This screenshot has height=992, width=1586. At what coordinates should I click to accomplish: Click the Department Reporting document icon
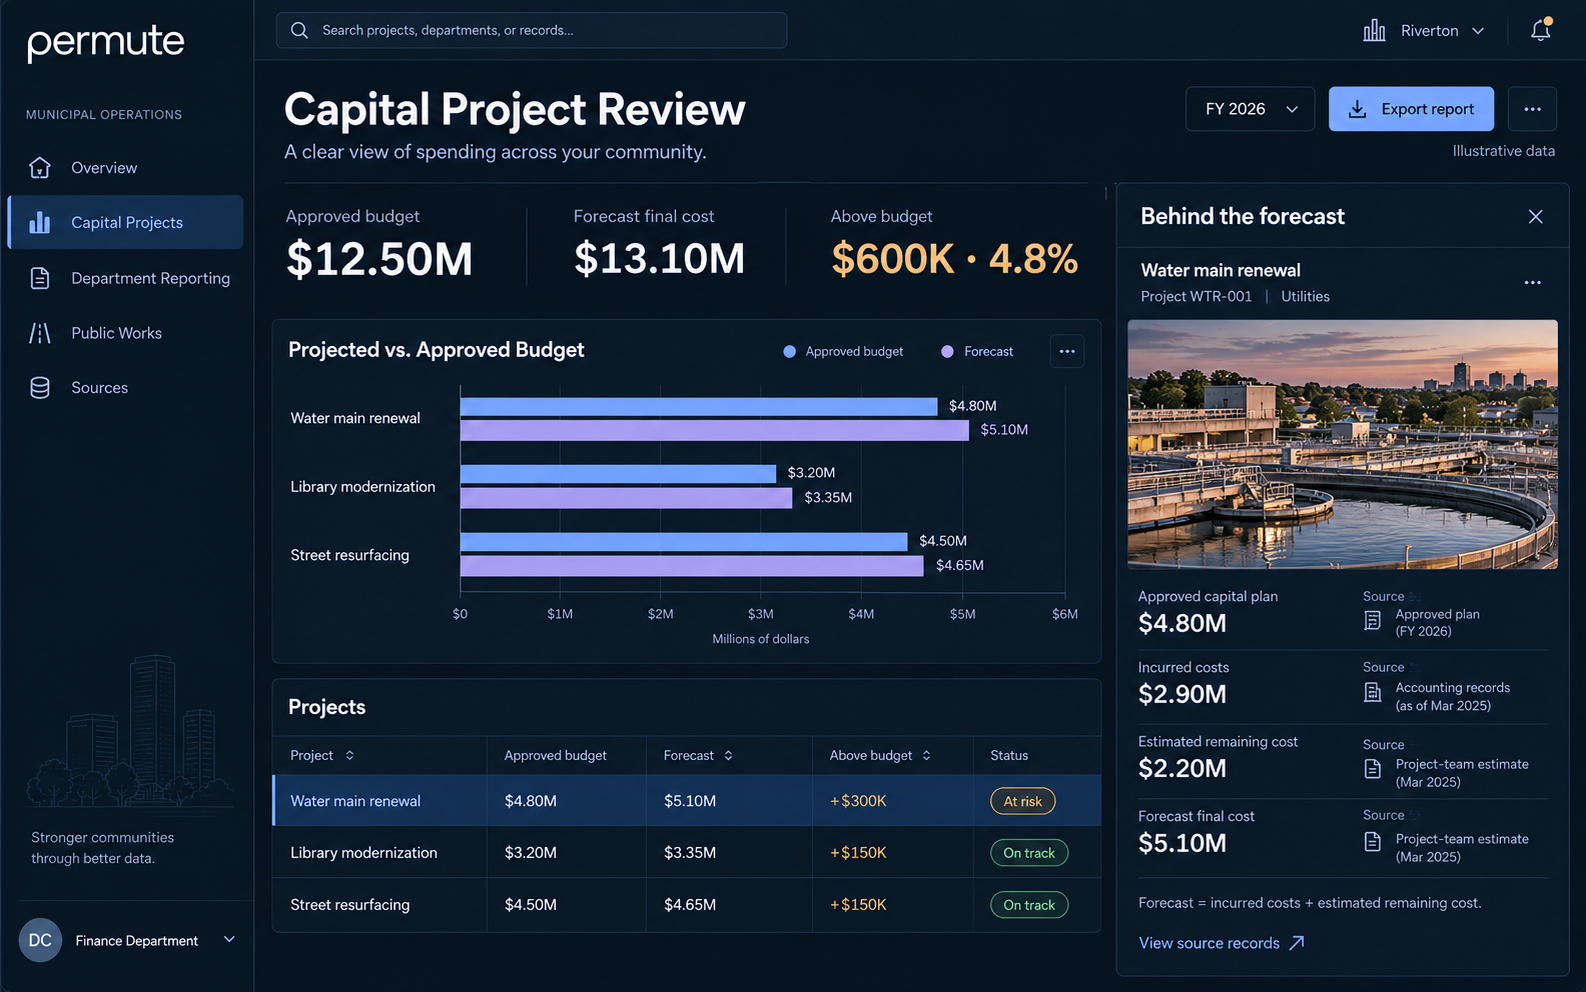(x=40, y=278)
